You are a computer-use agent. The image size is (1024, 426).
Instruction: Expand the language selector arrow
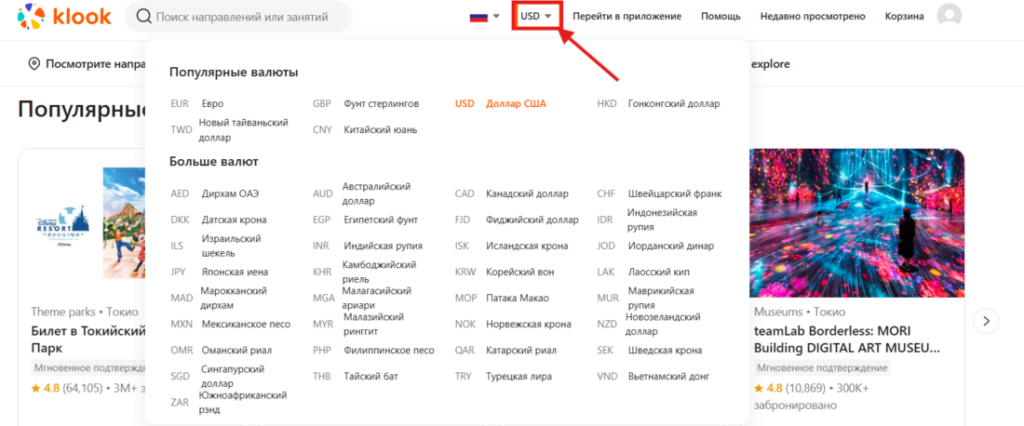tap(496, 16)
